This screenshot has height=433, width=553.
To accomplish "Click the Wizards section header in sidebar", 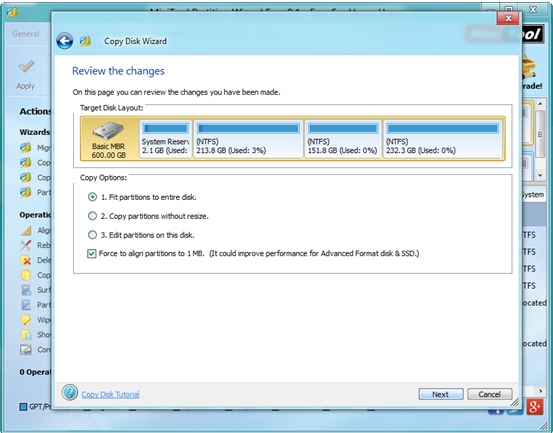I will click(35, 132).
